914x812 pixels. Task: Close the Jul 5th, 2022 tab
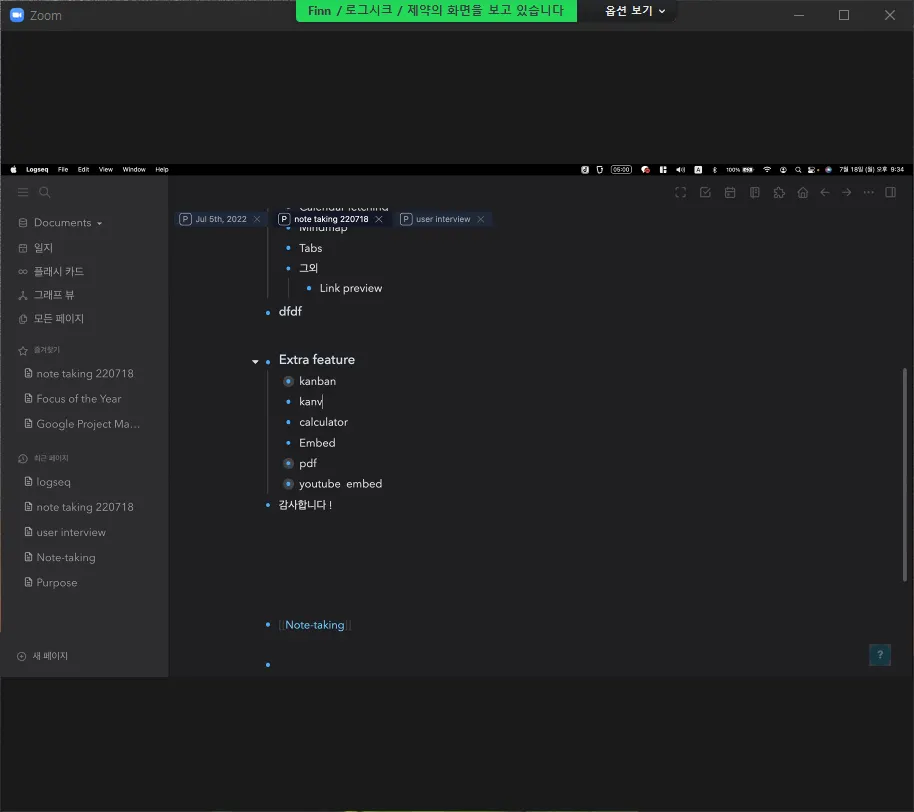tap(256, 219)
